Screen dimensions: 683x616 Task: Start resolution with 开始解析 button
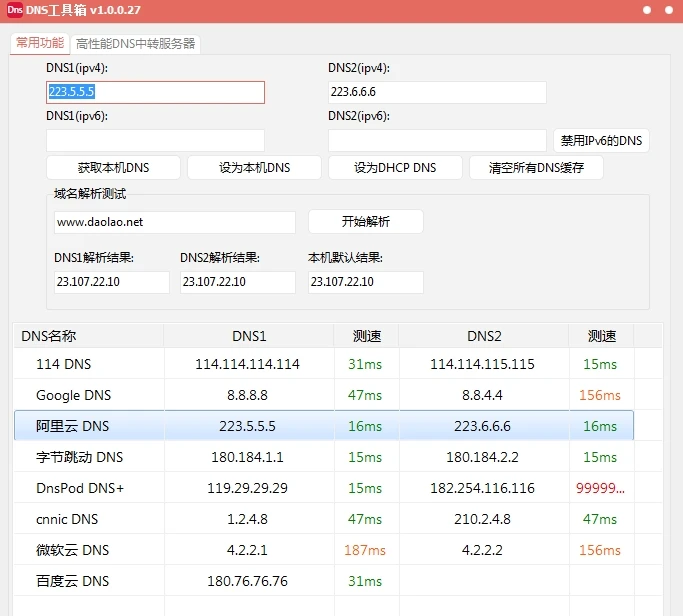tap(366, 222)
